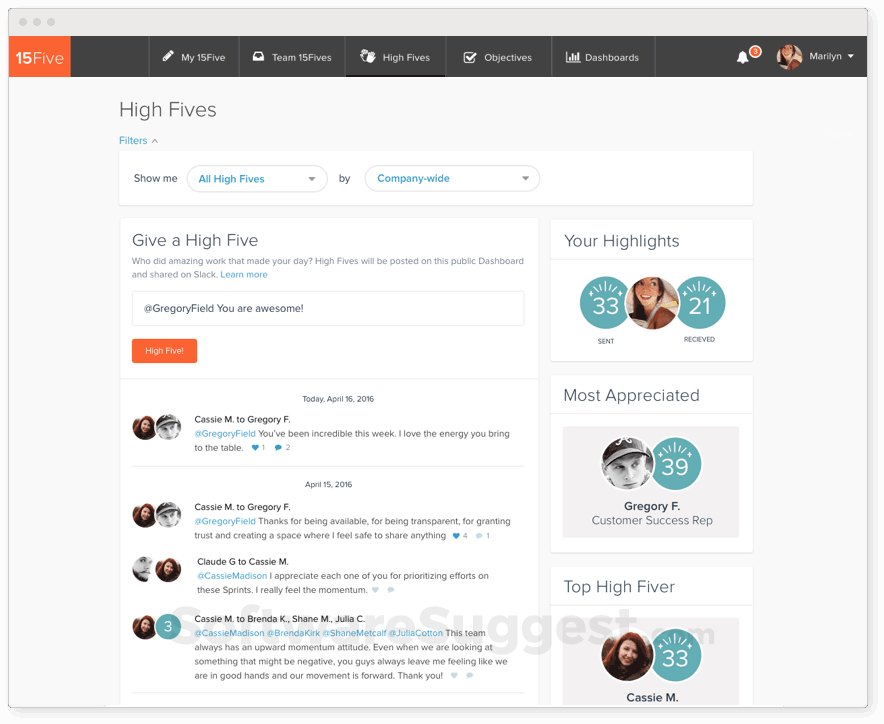Open the All High Fives dropdown
Image resolution: width=884 pixels, height=724 pixels.
pyautogui.click(x=257, y=178)
